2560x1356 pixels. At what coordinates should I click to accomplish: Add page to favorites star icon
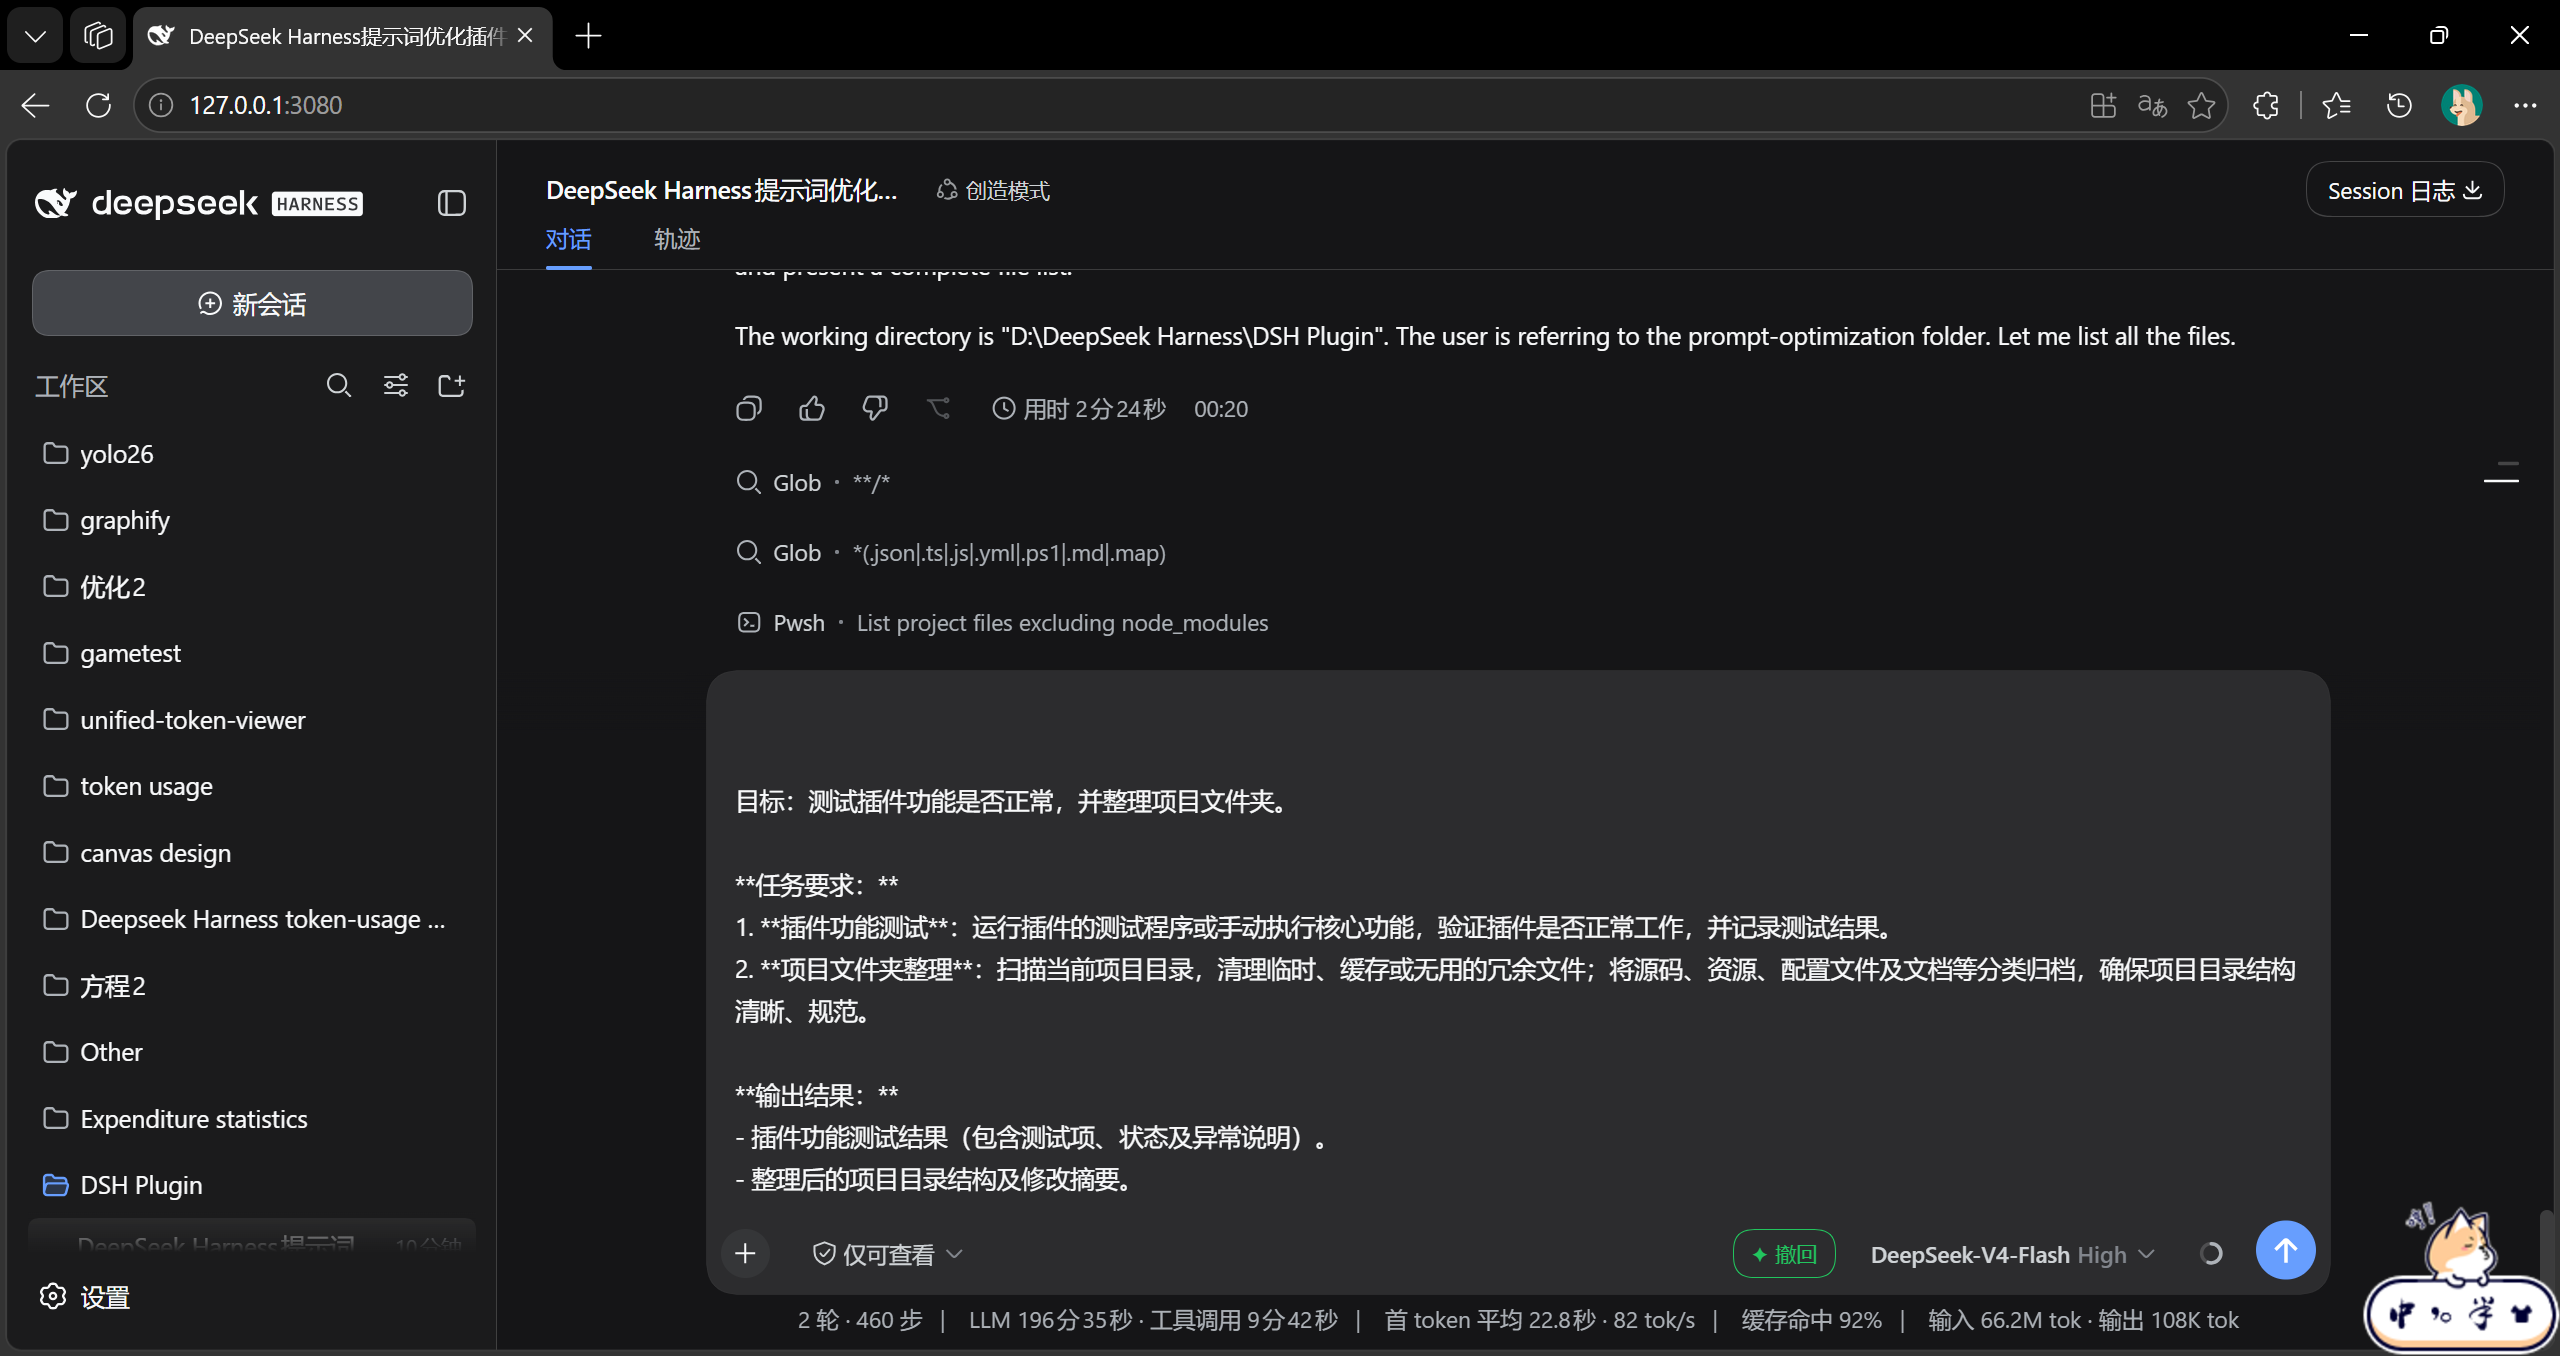pos(2201,105)
